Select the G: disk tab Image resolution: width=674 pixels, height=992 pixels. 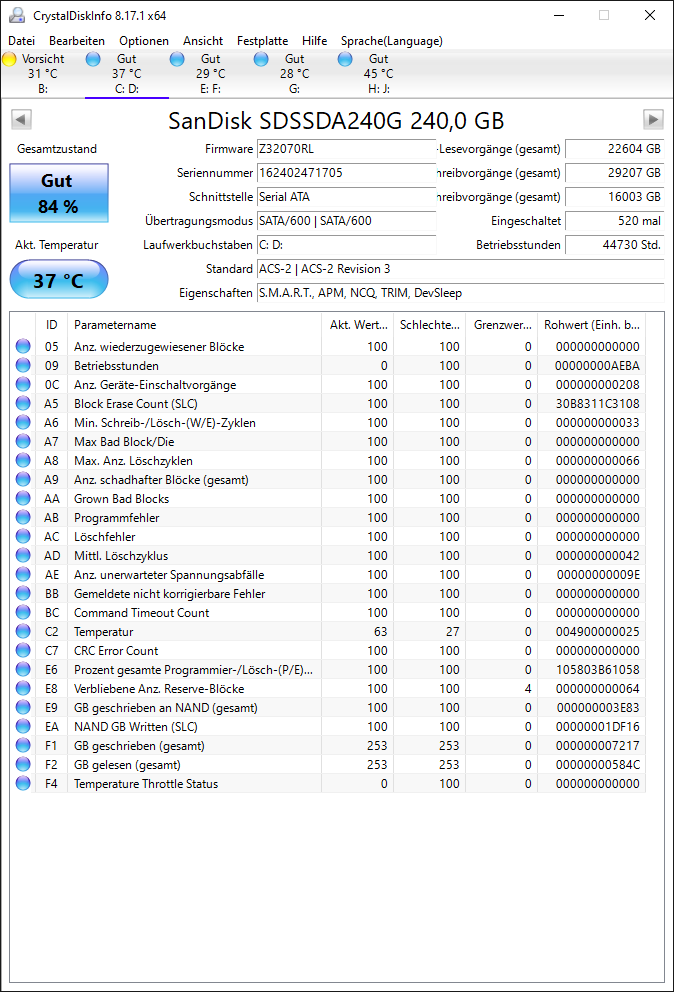[294, 73]
